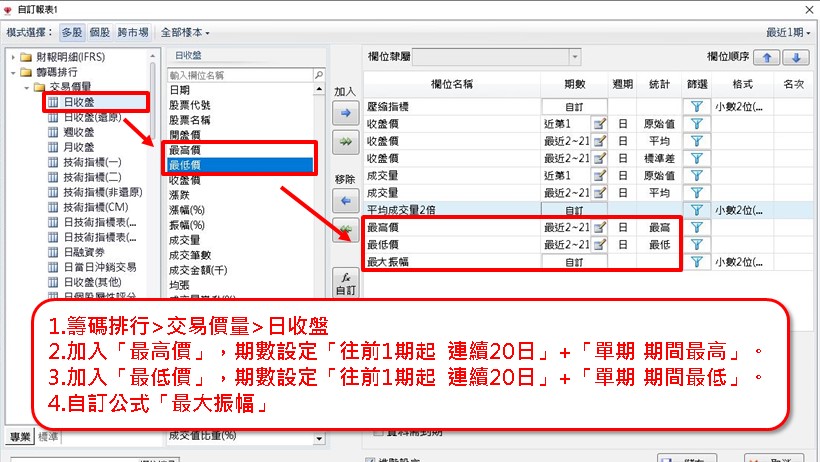820x462 pixels.
Task: Click the 自訂 period cell of 平均成交量2倍
Action: (574, 210)
